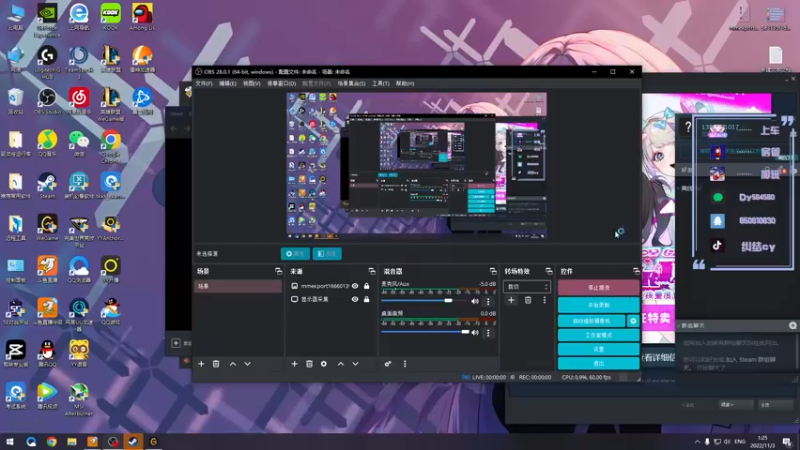The height and width of the screenshot is (450, 800).
Task: Open the Tools menu in OBS
Action: pyautogui.click(x=380, y=83)
